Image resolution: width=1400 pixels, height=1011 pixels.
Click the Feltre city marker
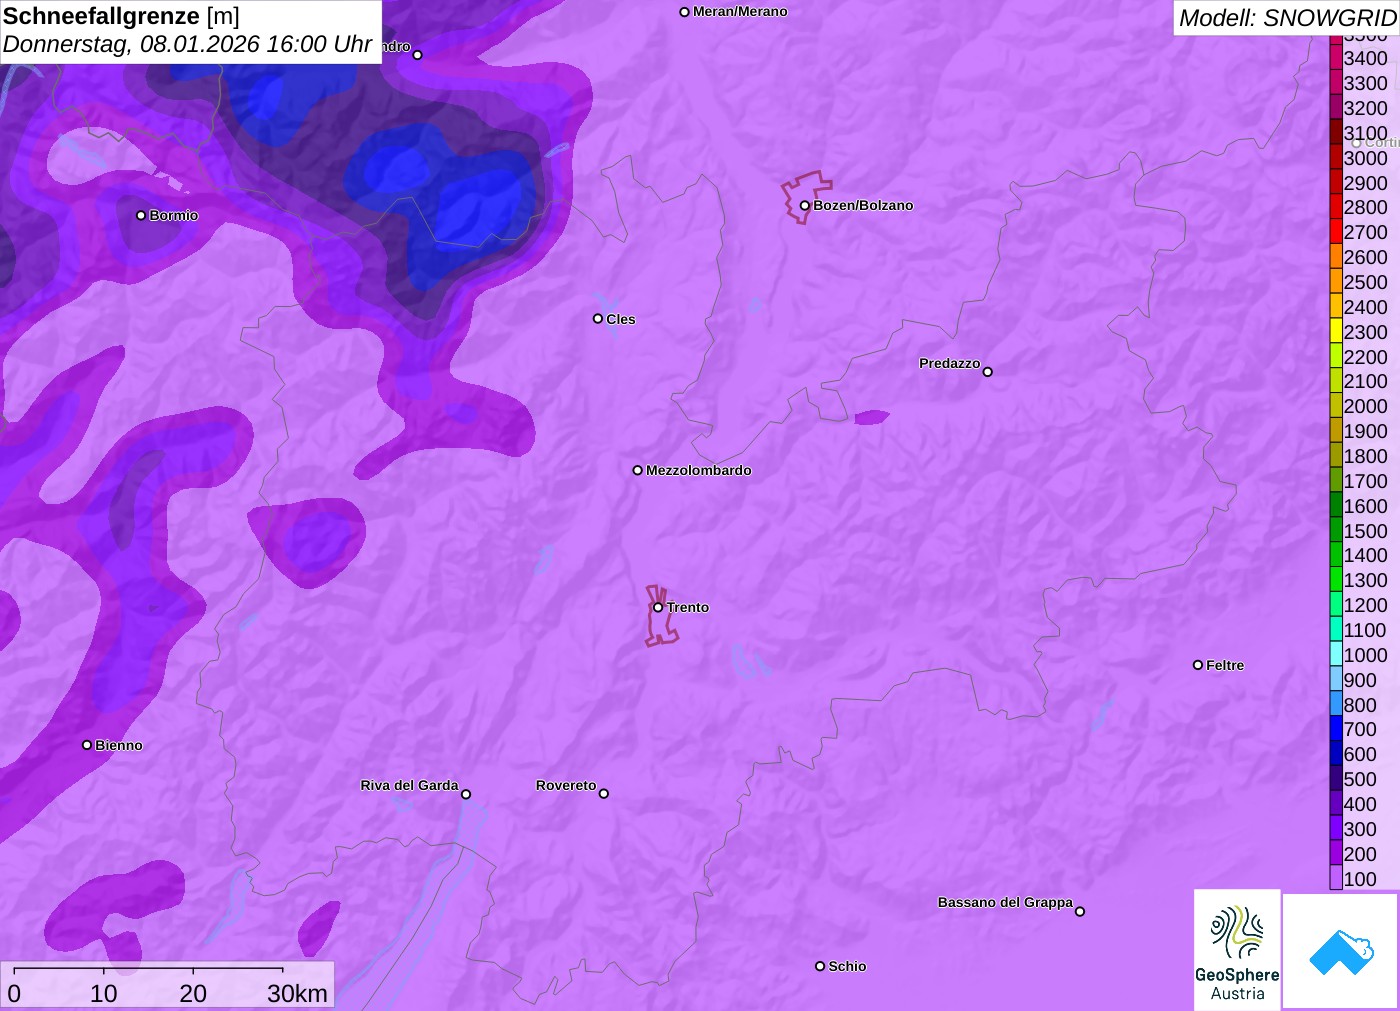click(x=1198, y=665)
